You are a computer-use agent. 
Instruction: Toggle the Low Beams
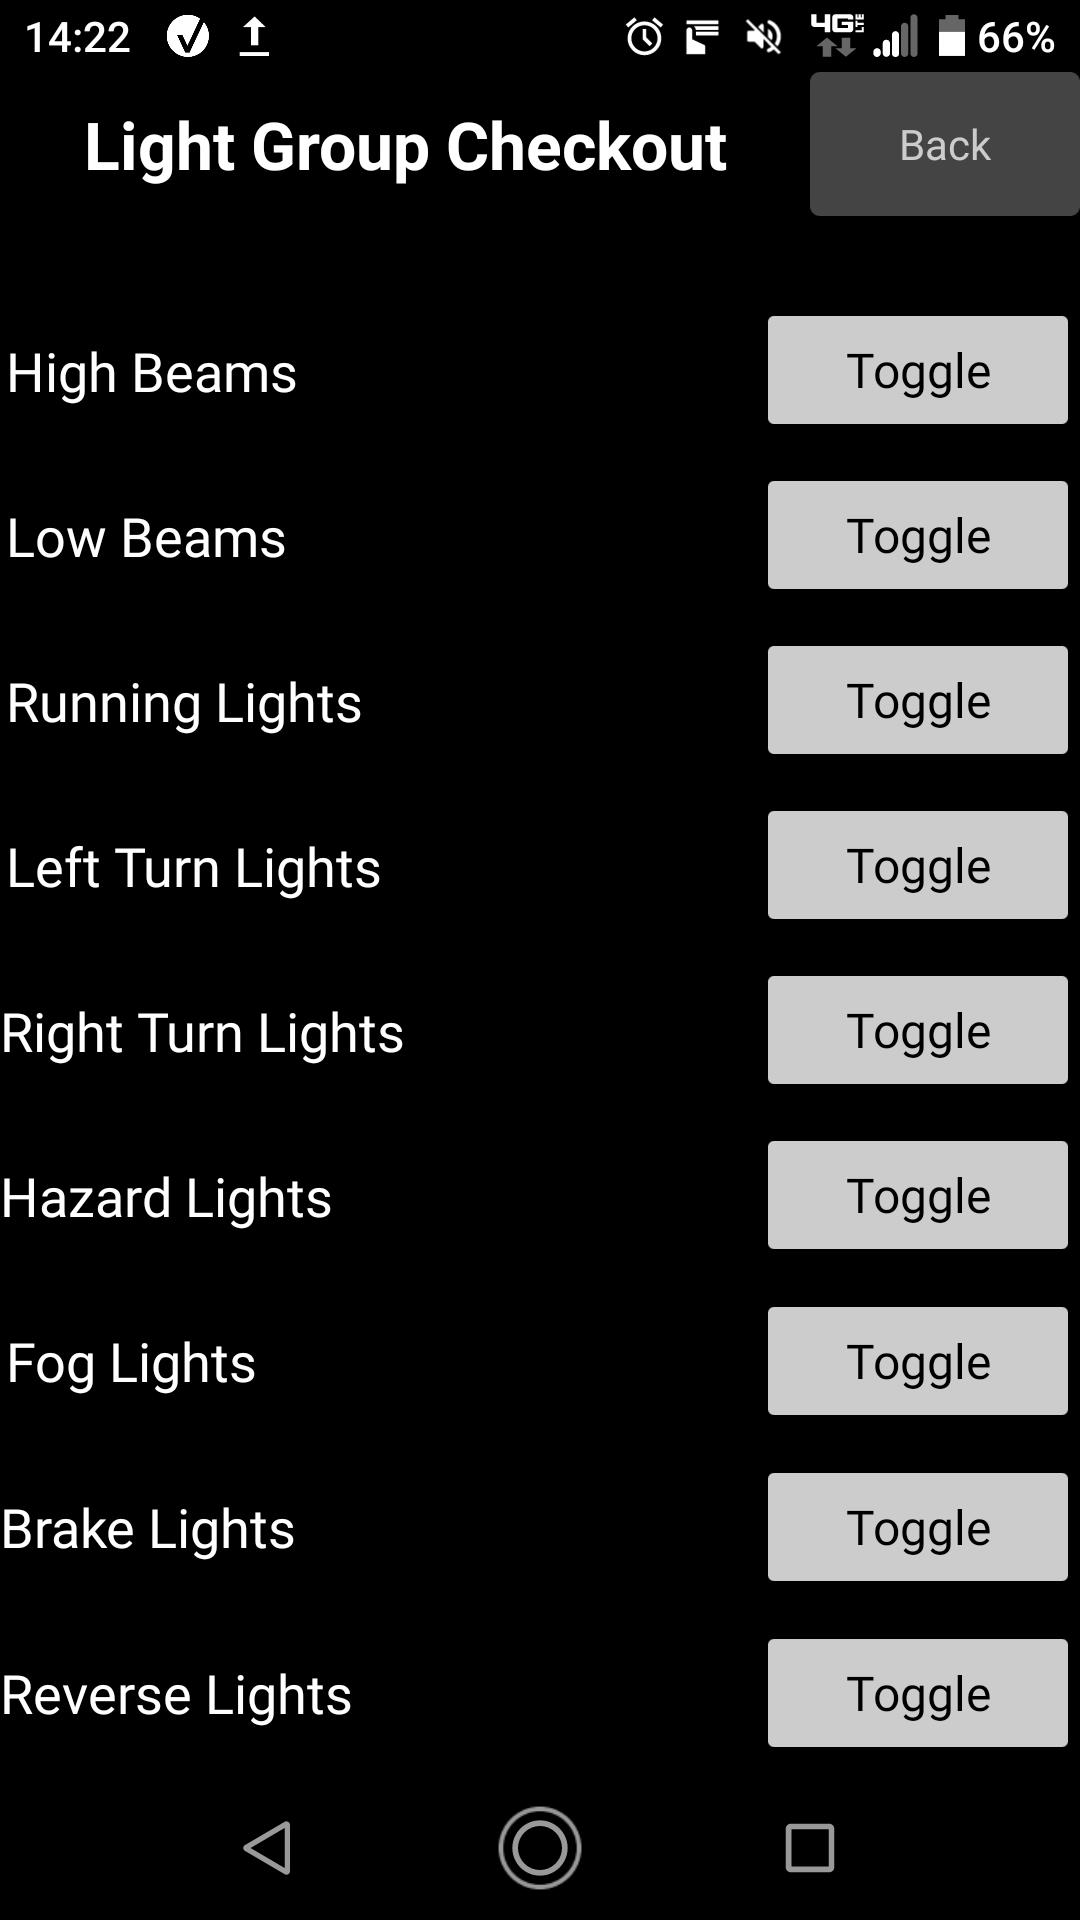click(917, 535)
